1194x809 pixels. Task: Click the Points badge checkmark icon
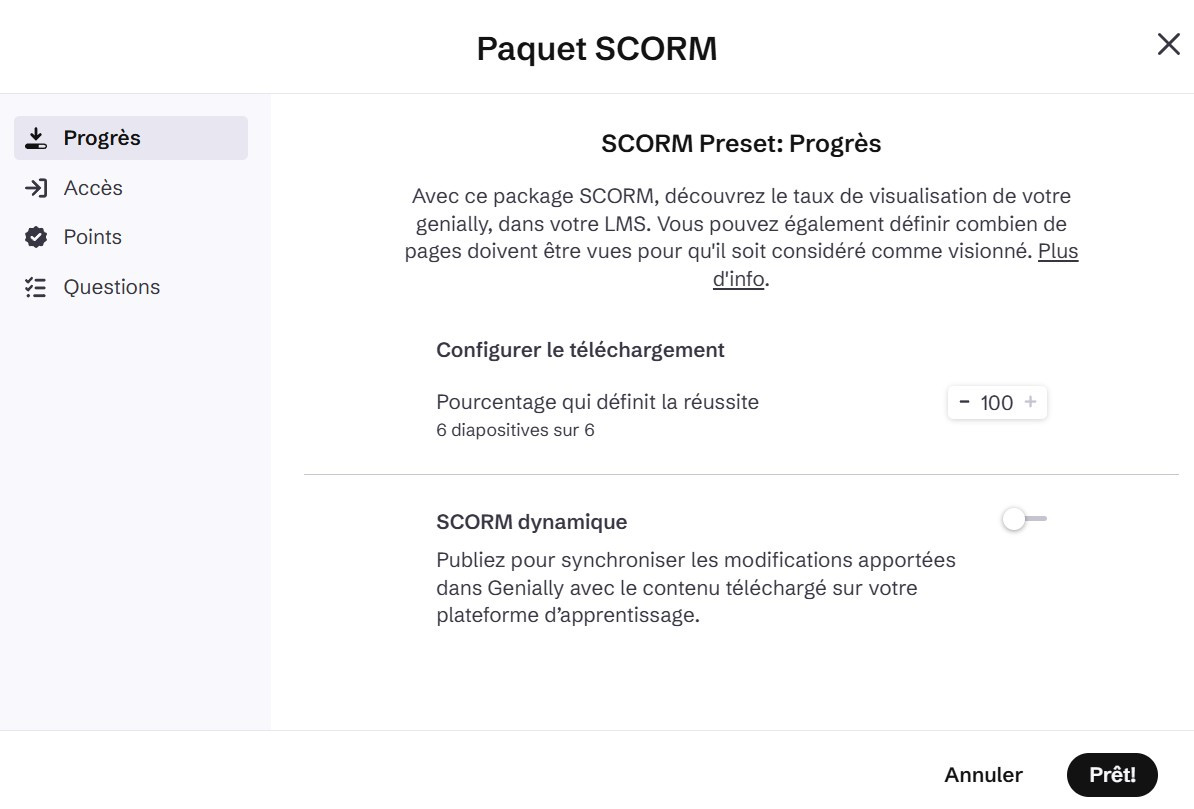(x=36, y=237)
